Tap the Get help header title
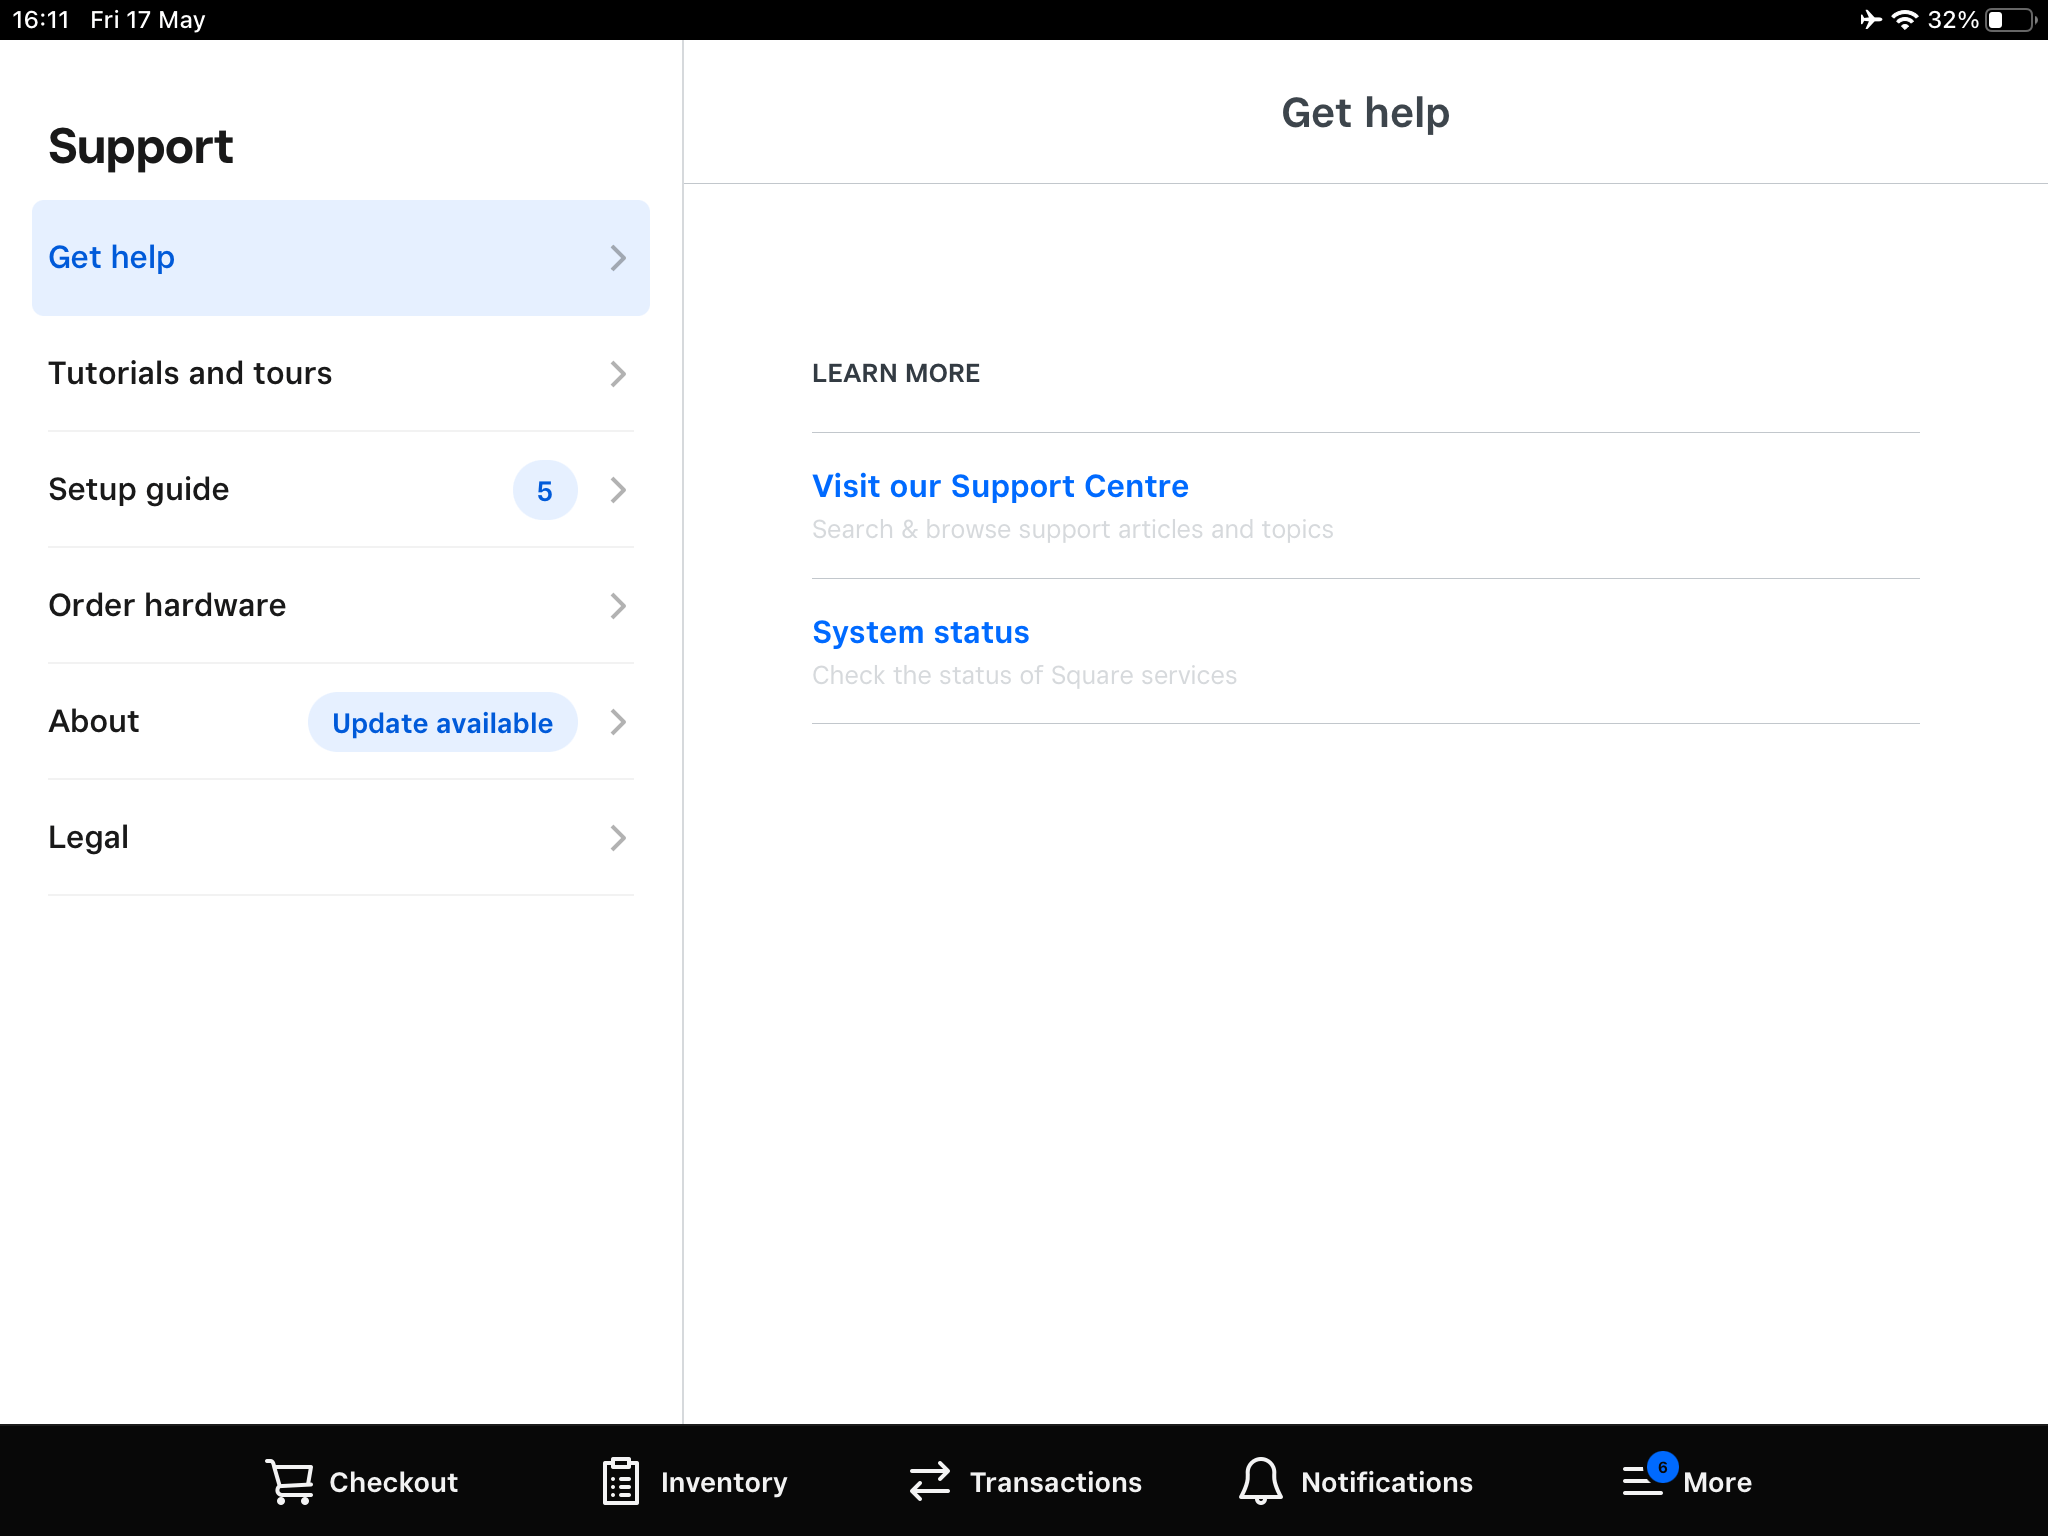 click(1366, 113)
